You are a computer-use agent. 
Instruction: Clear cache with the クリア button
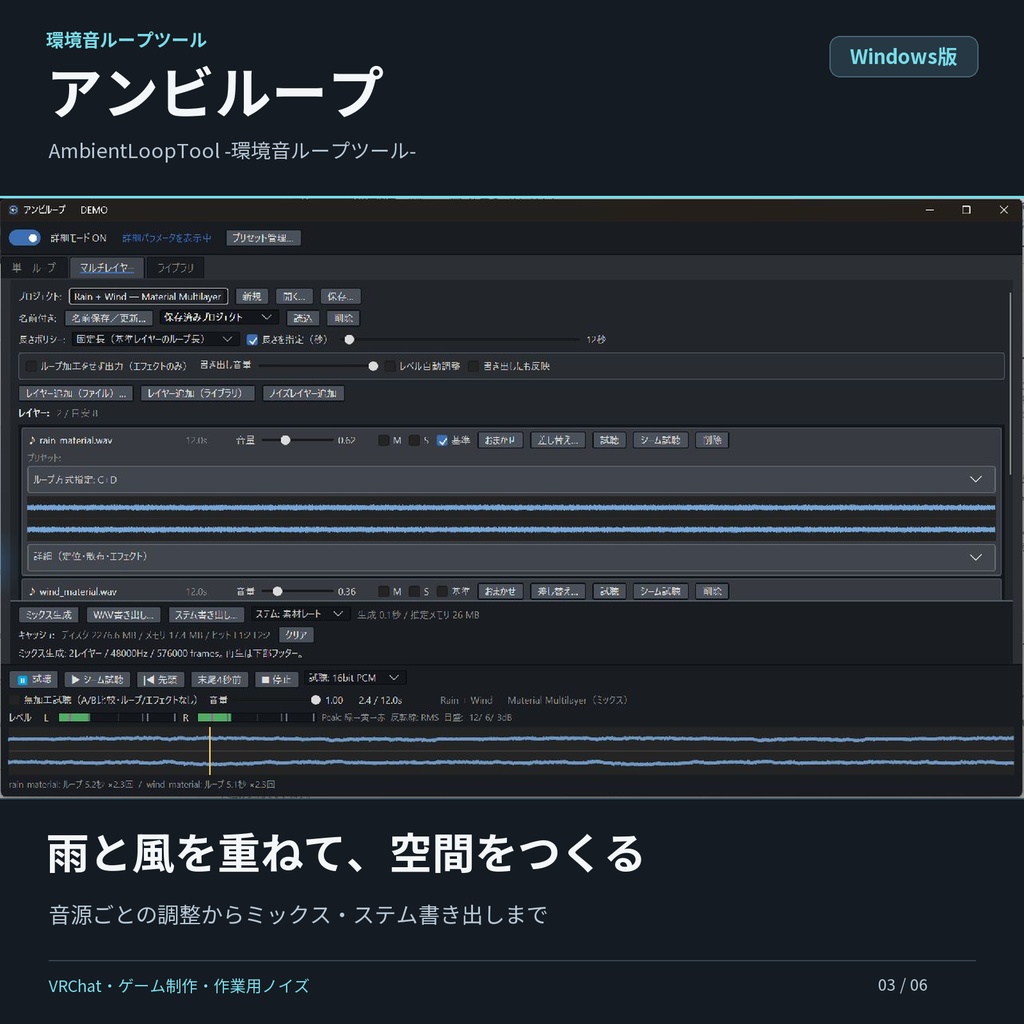(x=296, y=635)
